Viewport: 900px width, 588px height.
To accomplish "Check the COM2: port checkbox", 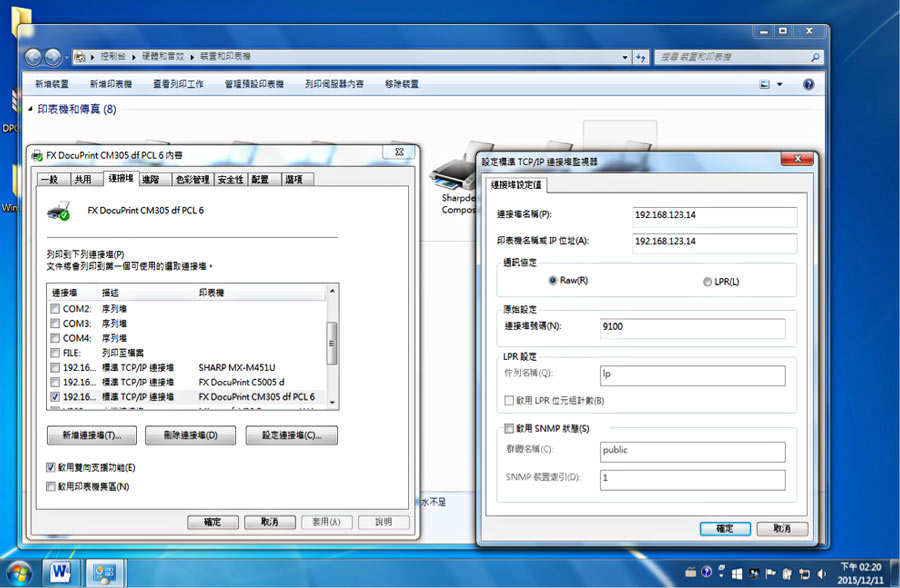I will 55,309.
